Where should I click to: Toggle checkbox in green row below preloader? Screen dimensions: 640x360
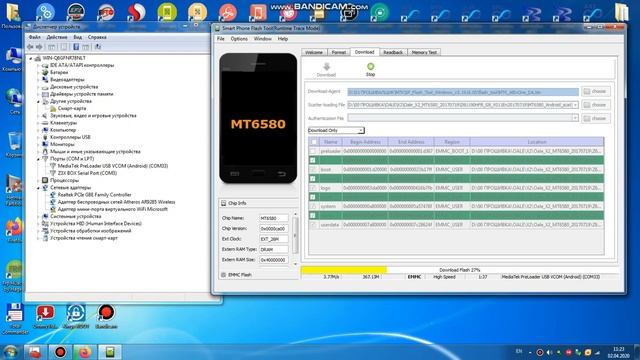[x=313, y=160]
